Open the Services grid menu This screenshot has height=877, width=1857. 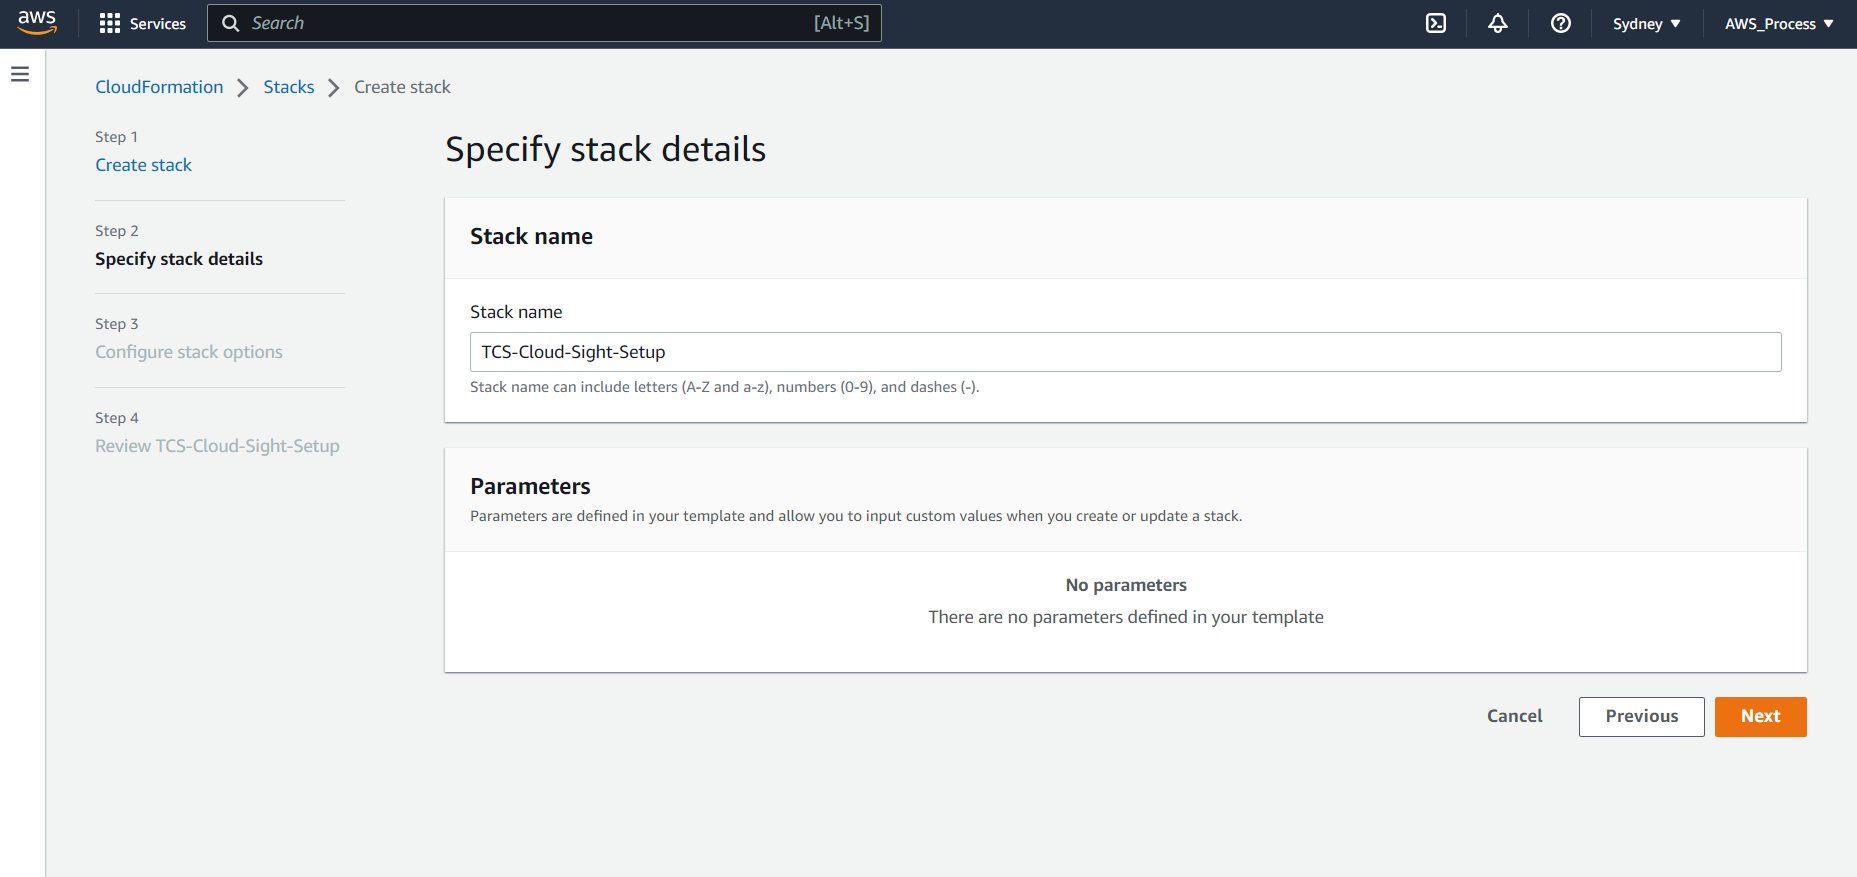tap(142, 23)
